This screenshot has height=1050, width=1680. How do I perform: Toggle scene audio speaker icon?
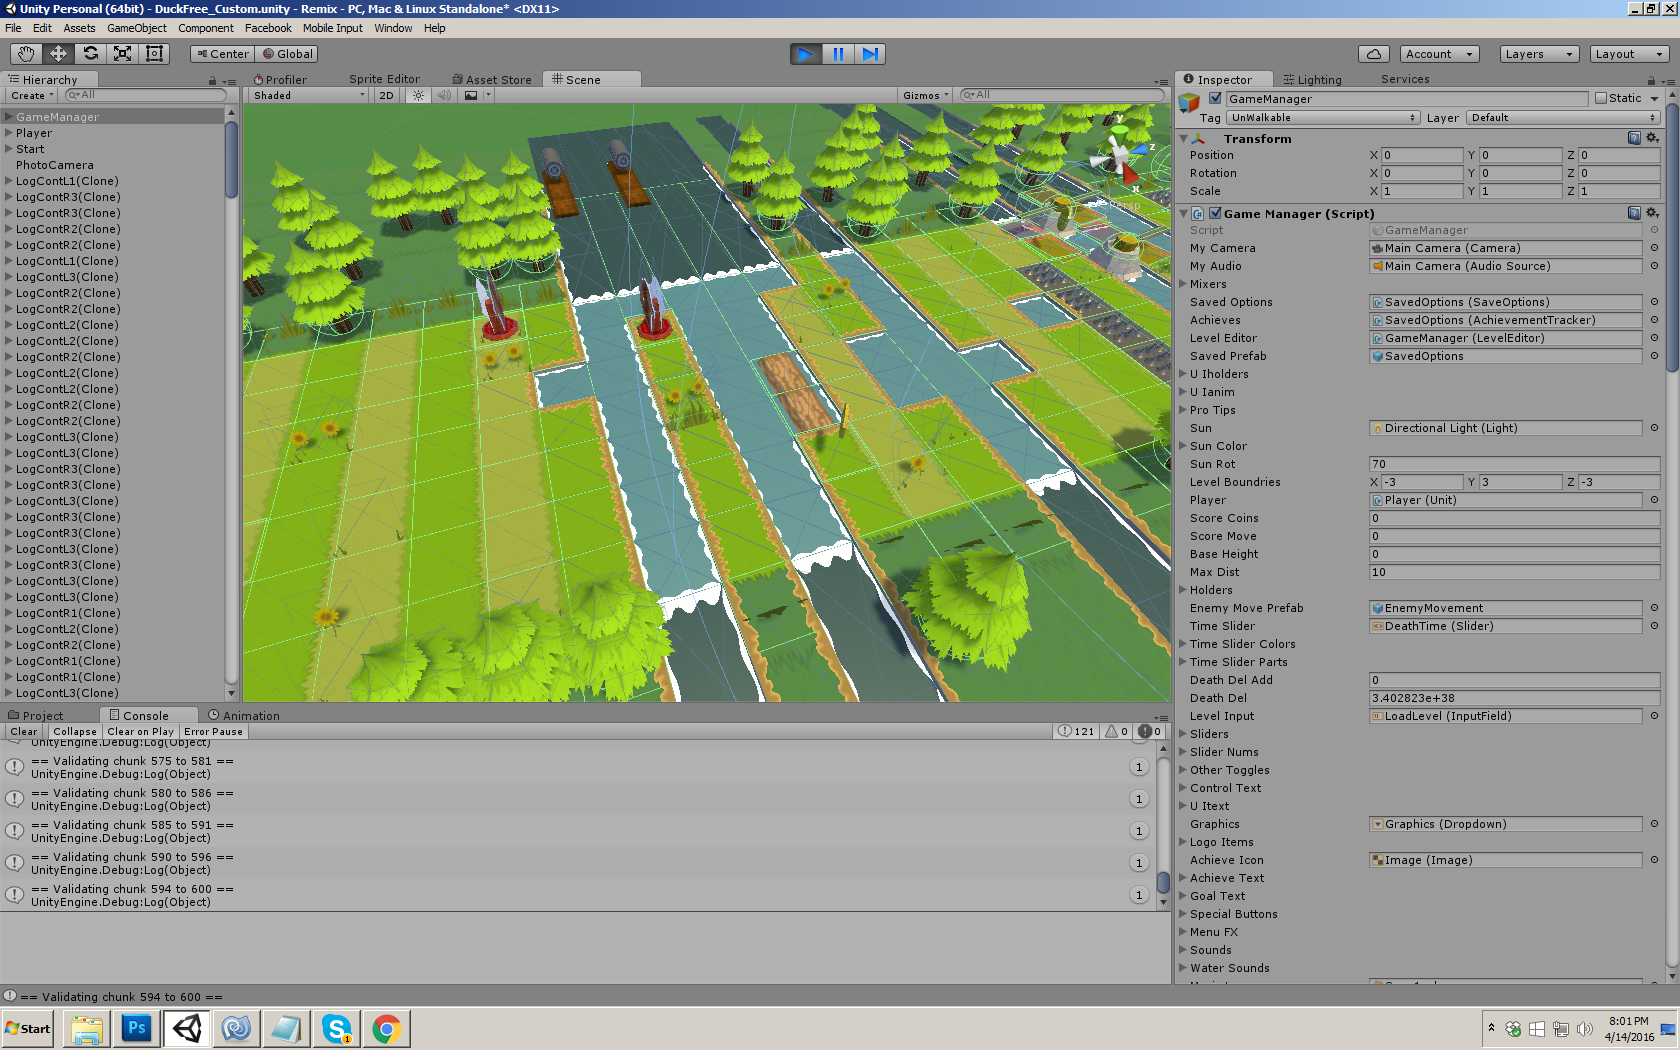coord(444,95)
